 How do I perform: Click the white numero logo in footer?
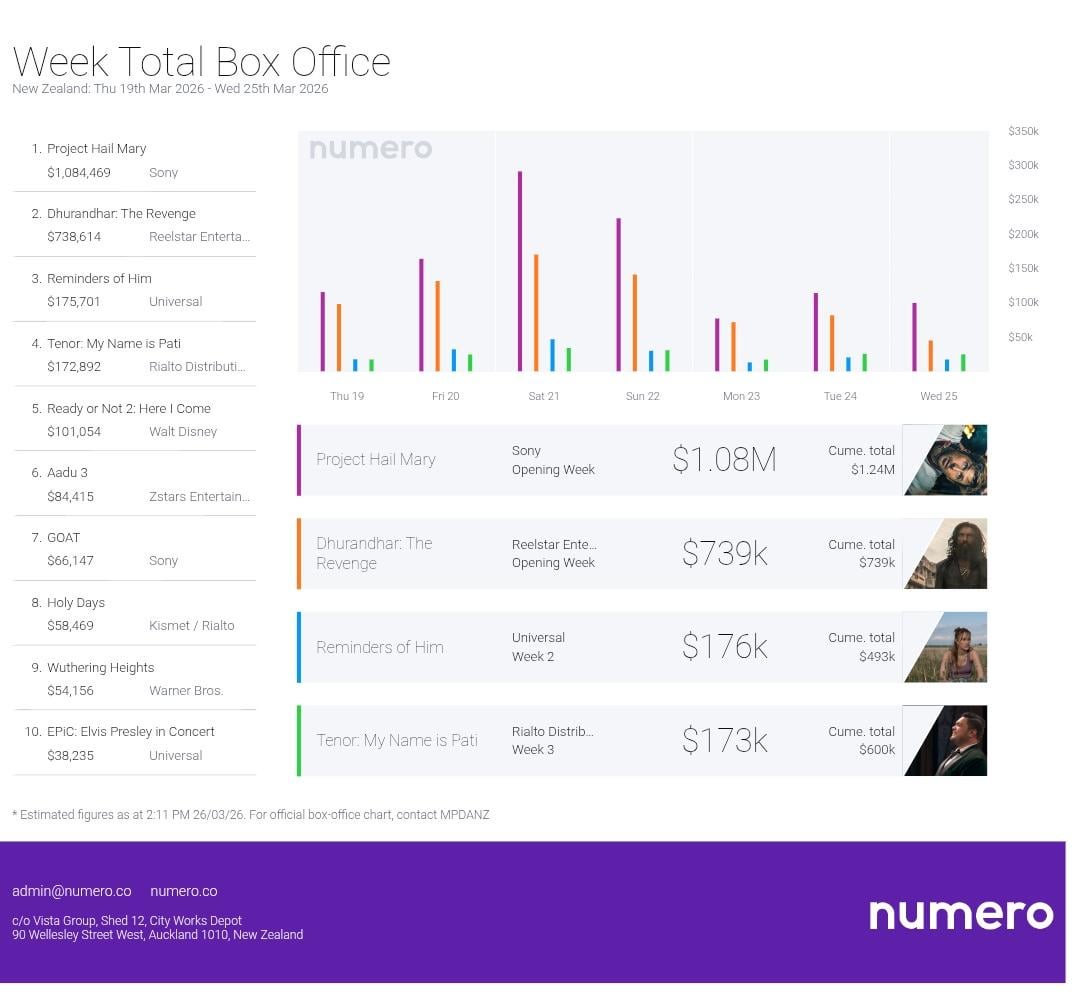coord(960,914)
